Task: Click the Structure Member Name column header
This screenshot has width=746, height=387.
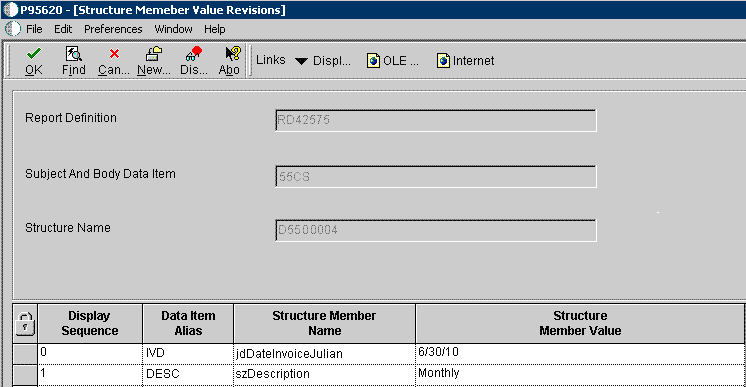Action: (x=324, y=323)
